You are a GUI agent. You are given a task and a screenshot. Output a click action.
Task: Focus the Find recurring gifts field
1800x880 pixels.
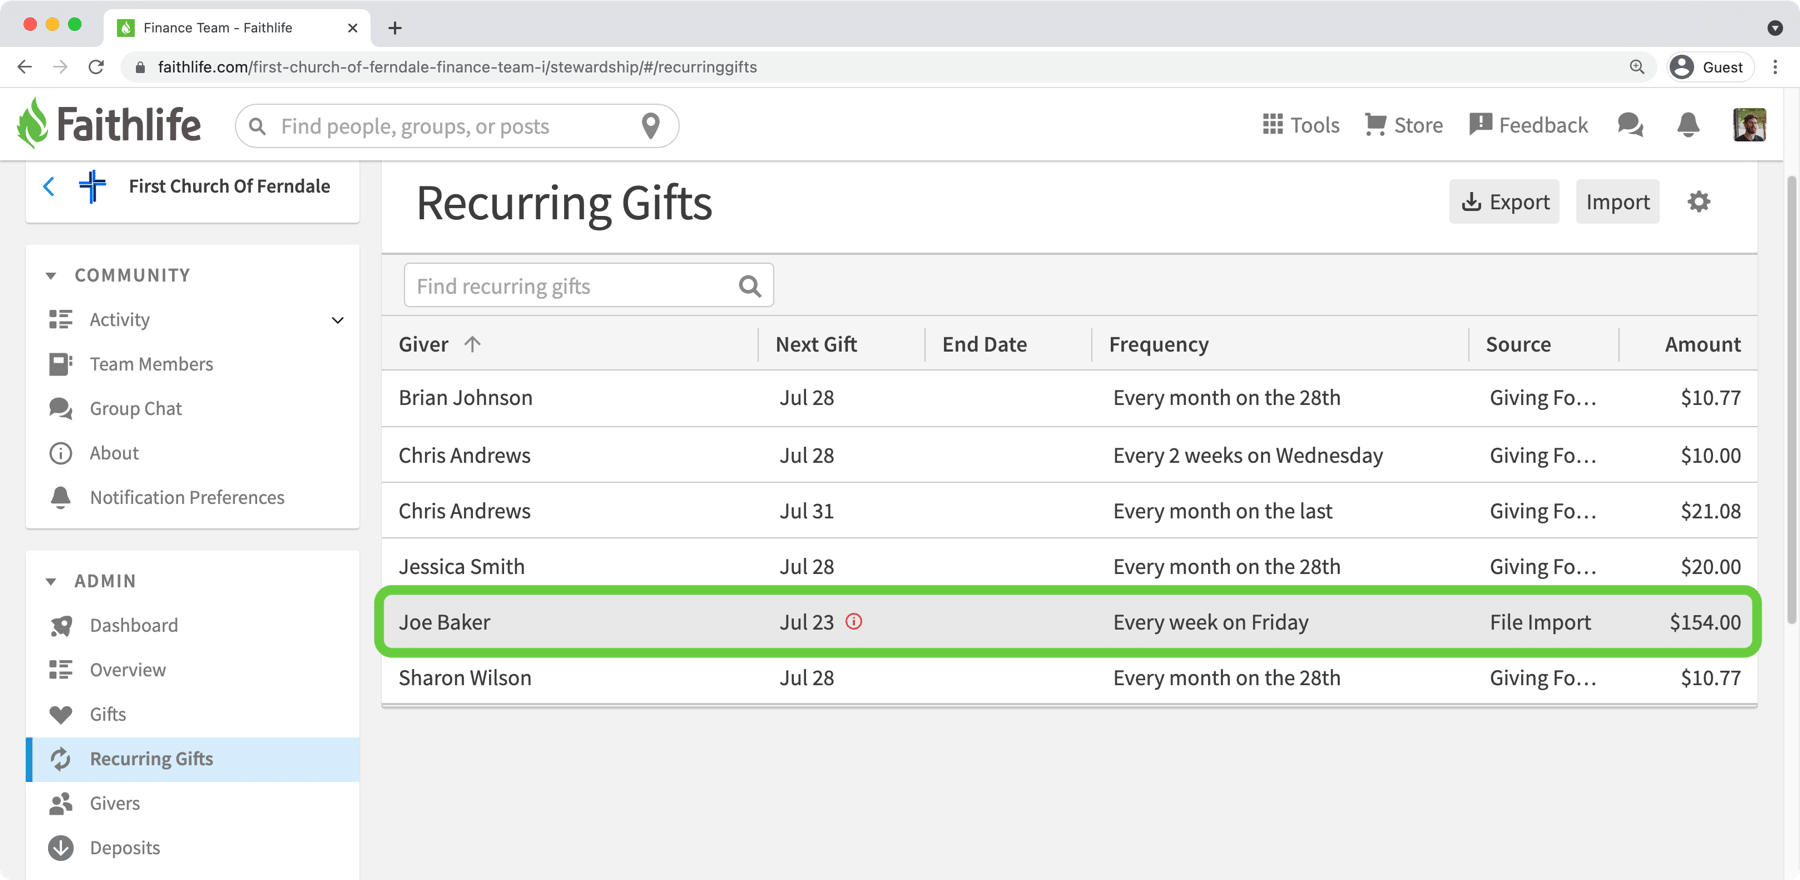tap(589, 286)
